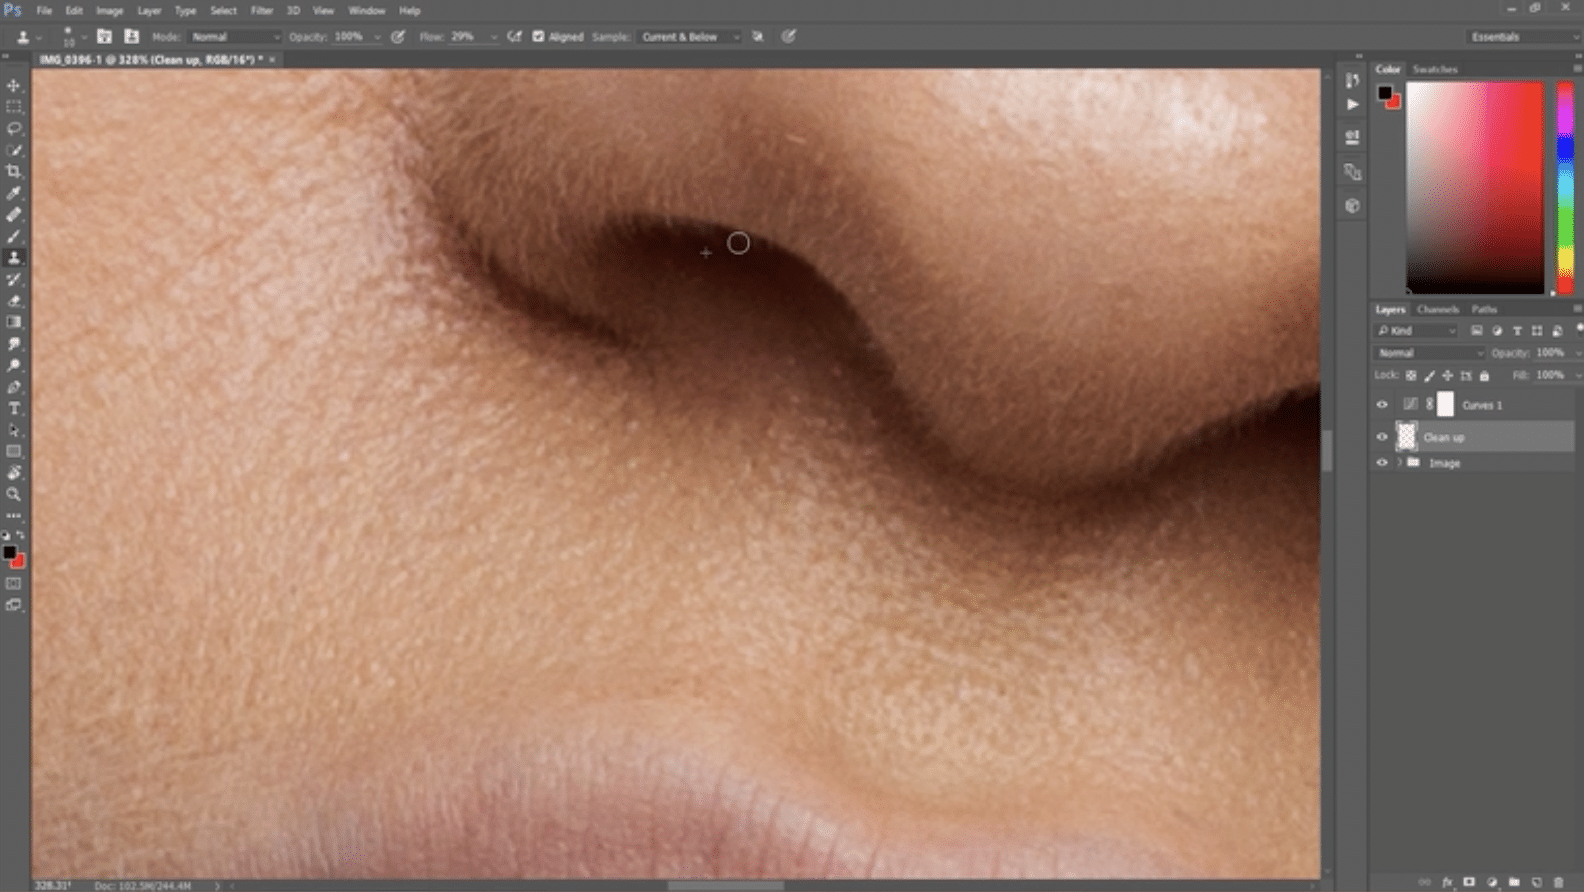Click the foreground color in Color panel

pos(1384,92)
